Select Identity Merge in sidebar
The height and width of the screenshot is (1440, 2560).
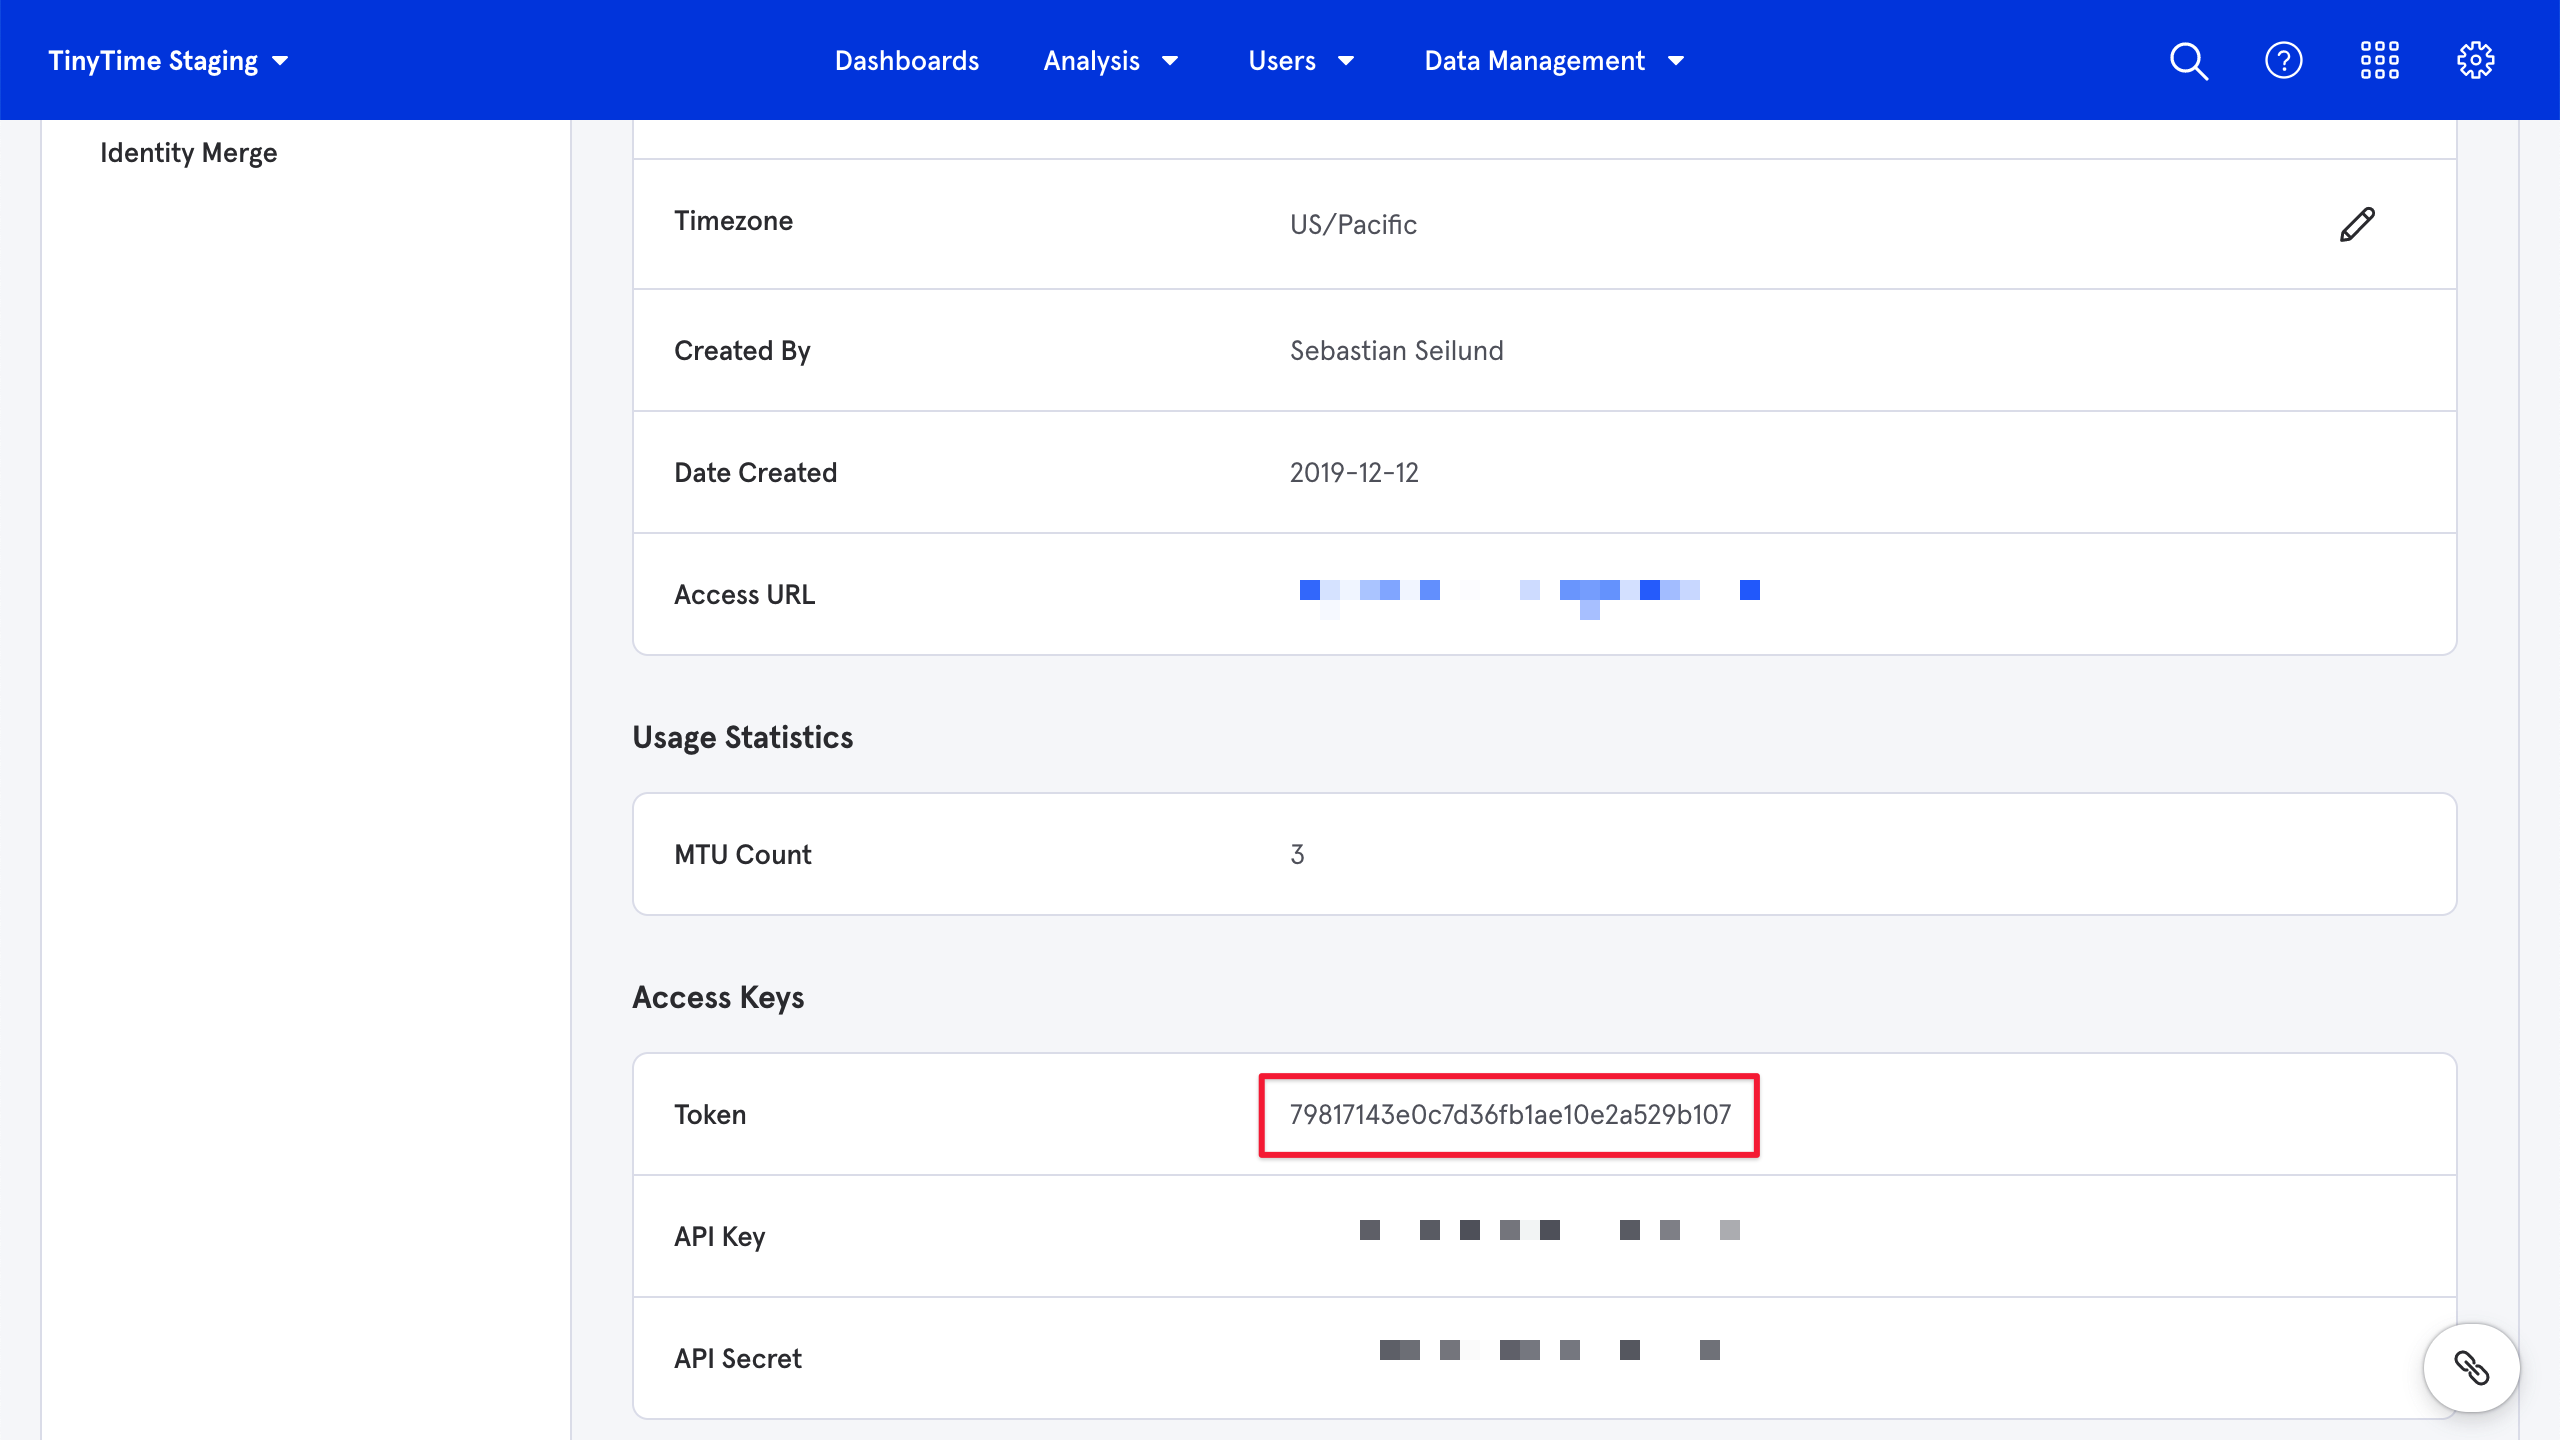[189, 153]
